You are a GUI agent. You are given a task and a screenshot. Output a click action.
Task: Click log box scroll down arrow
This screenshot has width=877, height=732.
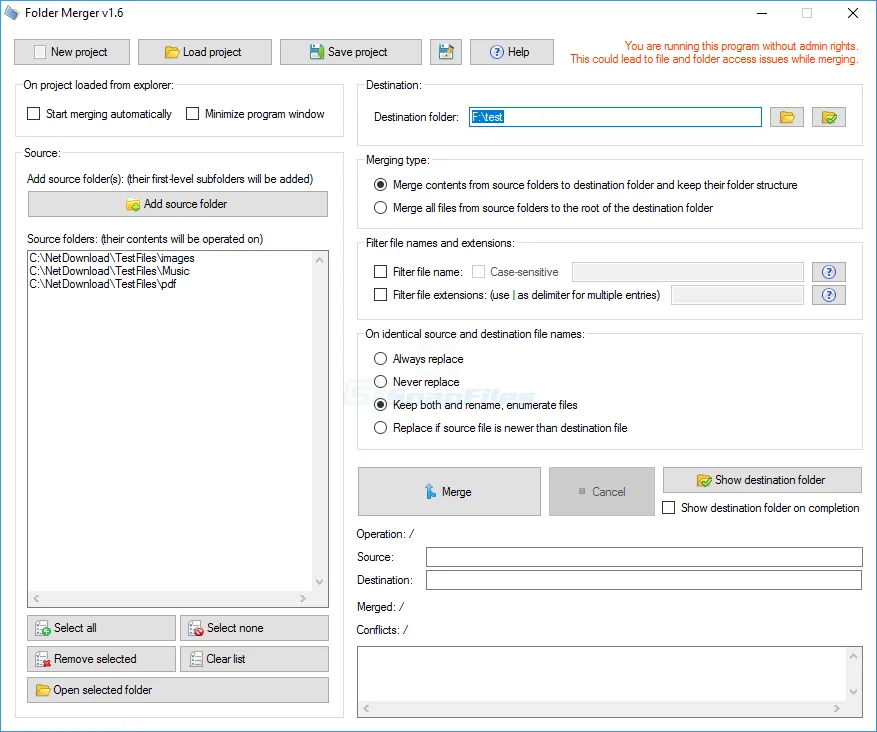(853, 692)
